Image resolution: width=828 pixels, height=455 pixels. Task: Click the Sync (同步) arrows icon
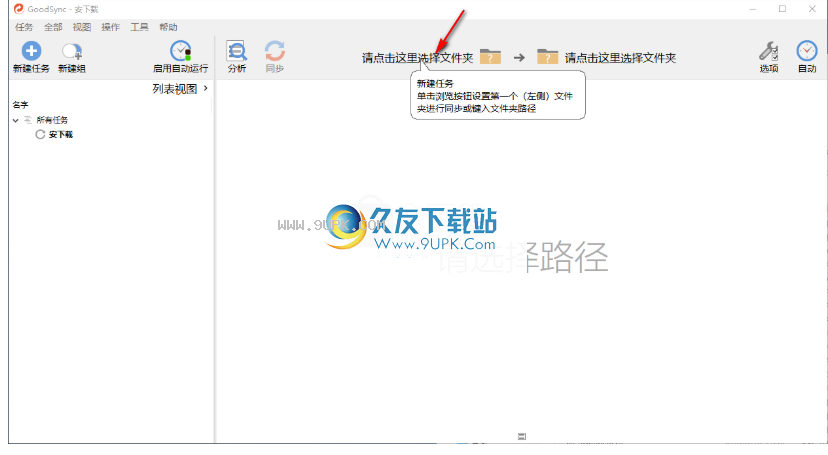(275, 51)
